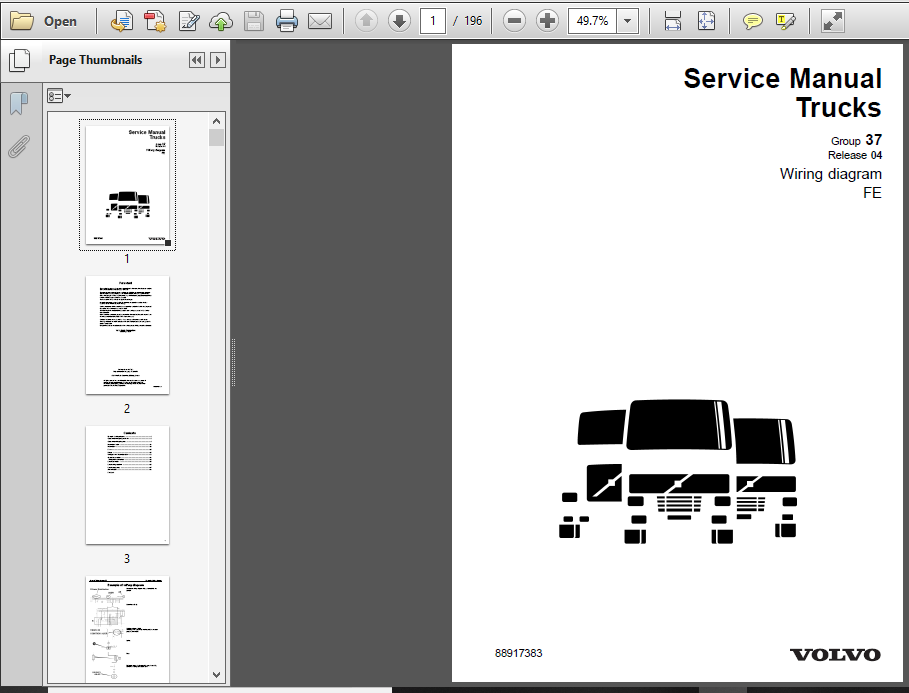Expand the pane with right-arrow button

point(218,60)
